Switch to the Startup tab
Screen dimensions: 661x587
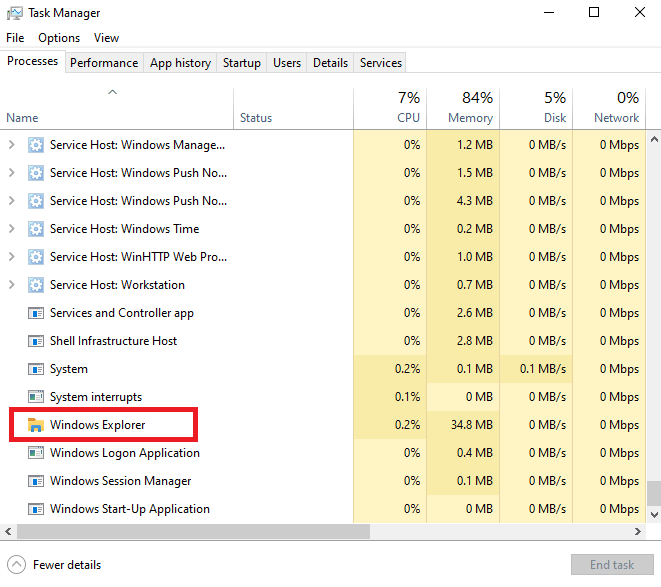[x=242, y=63]
